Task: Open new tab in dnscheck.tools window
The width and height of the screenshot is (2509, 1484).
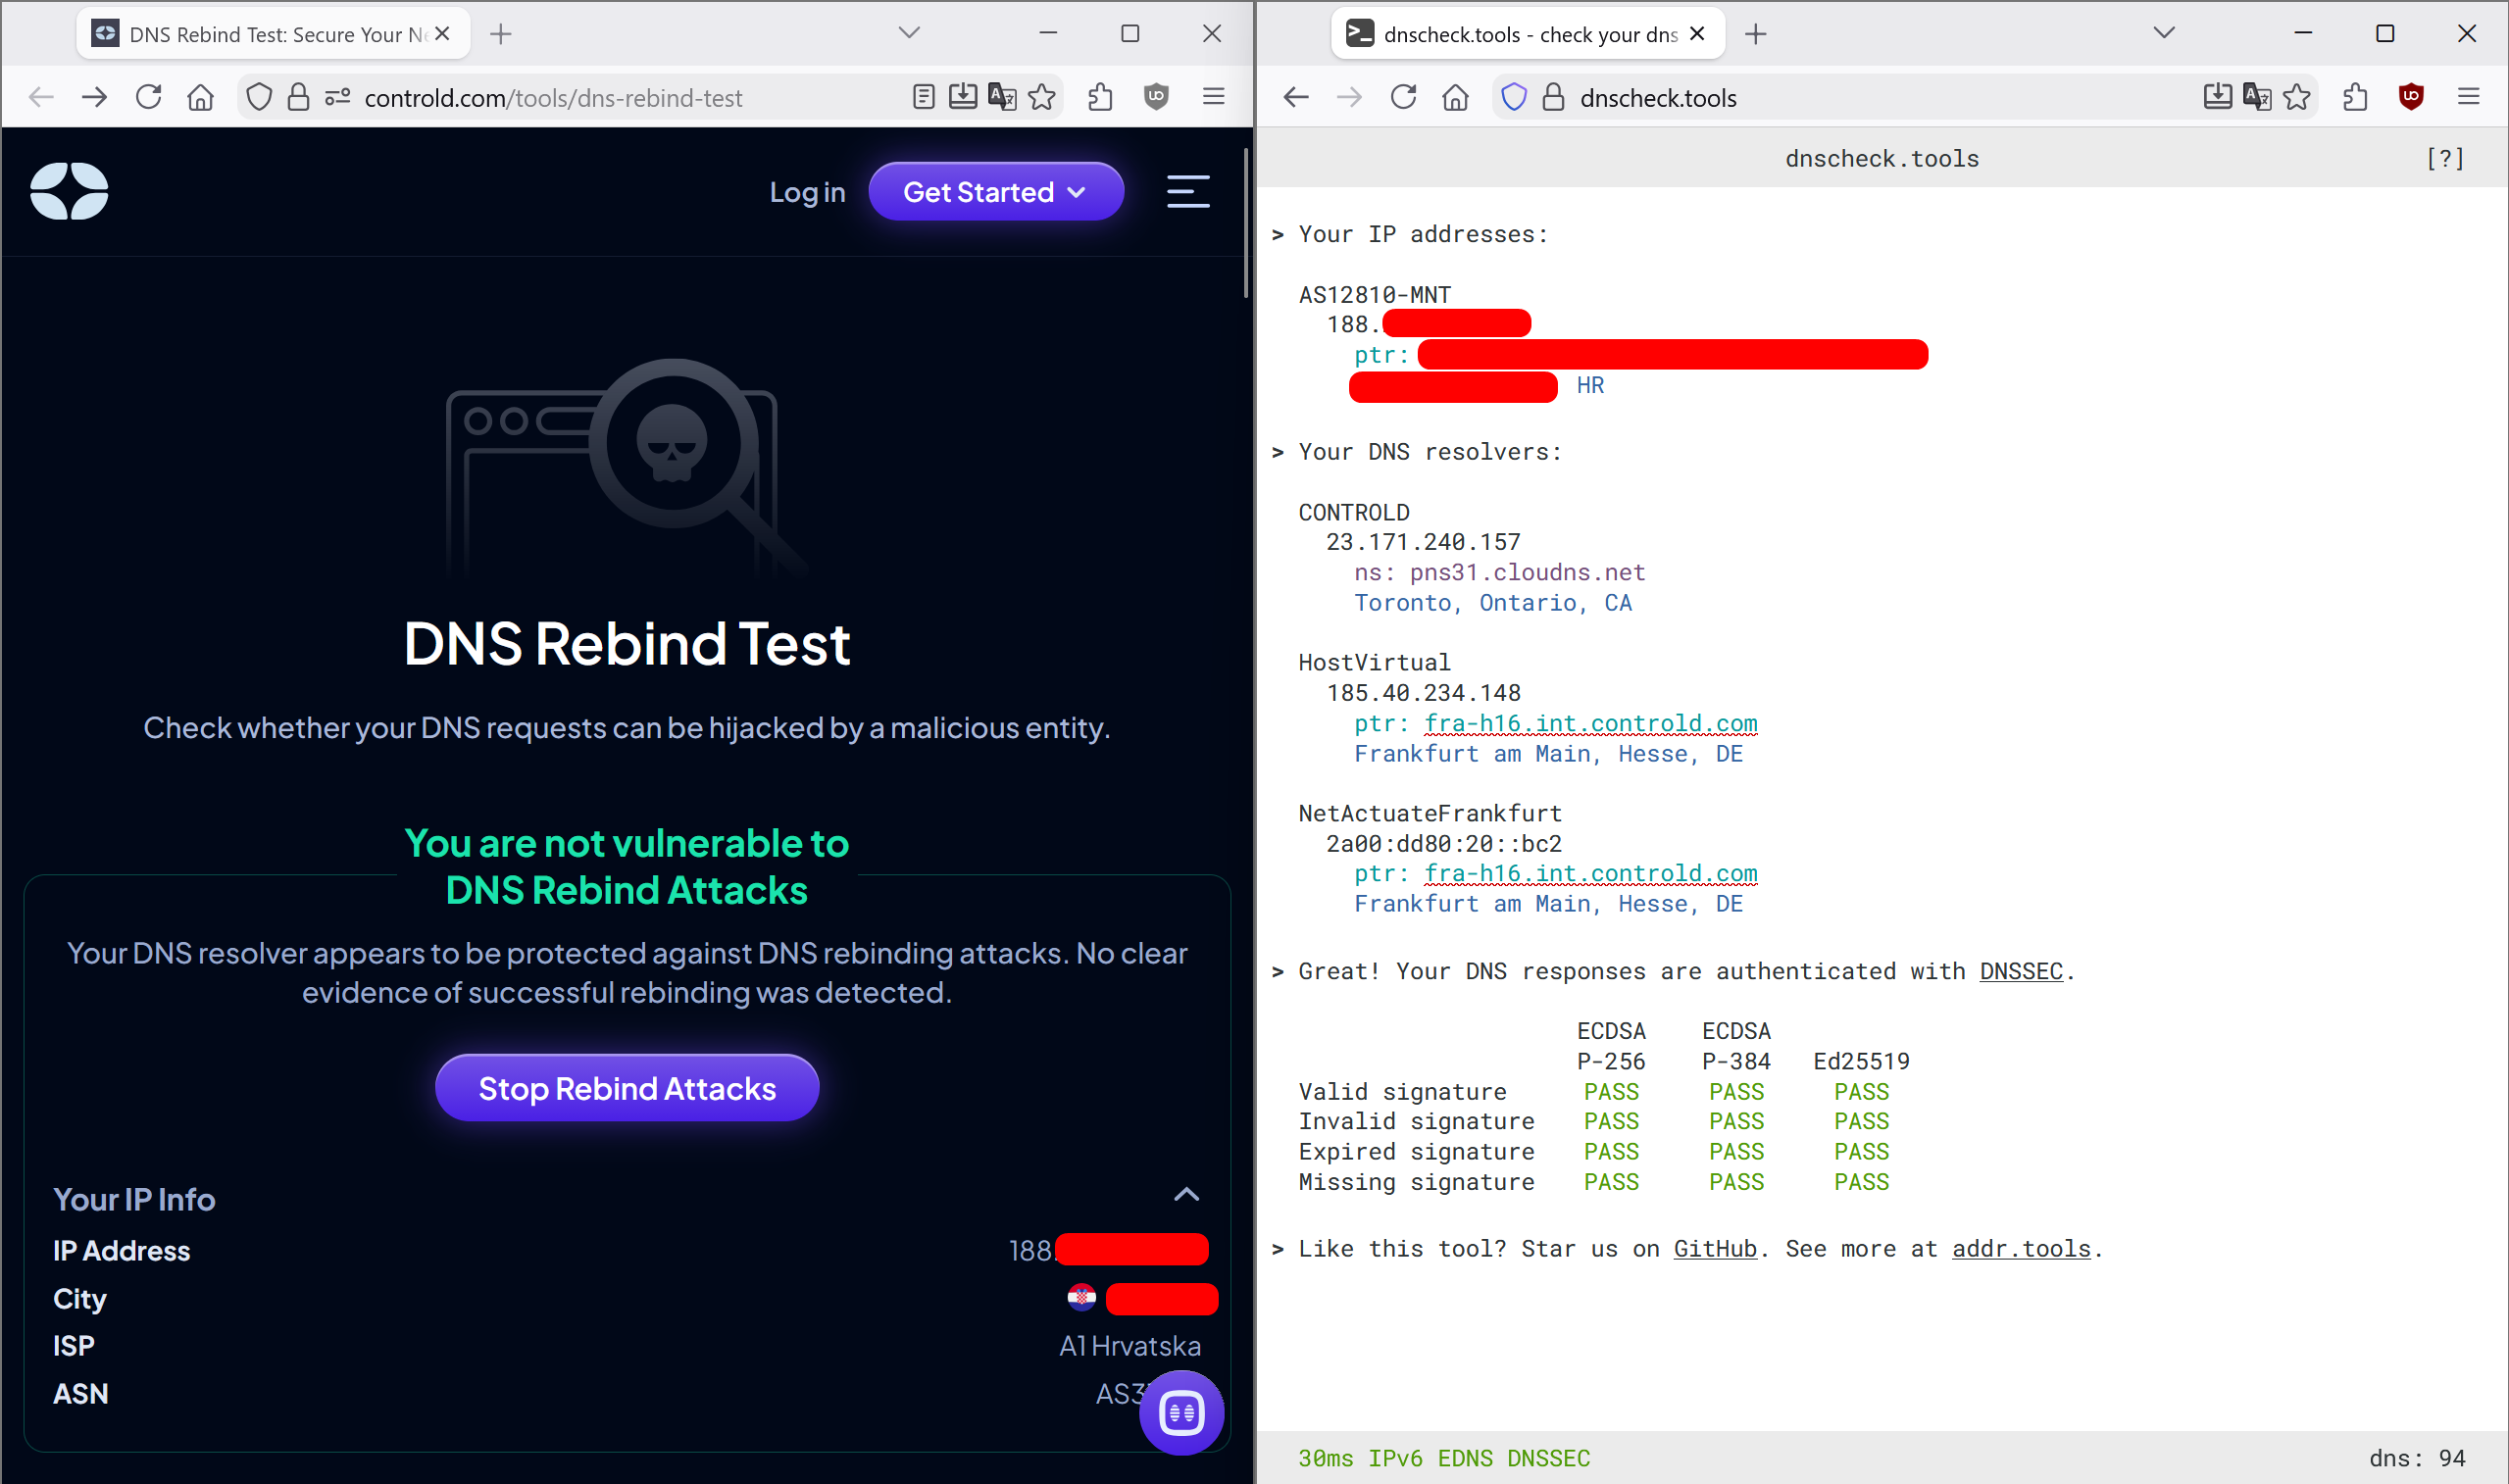Action: (1755, 34)
